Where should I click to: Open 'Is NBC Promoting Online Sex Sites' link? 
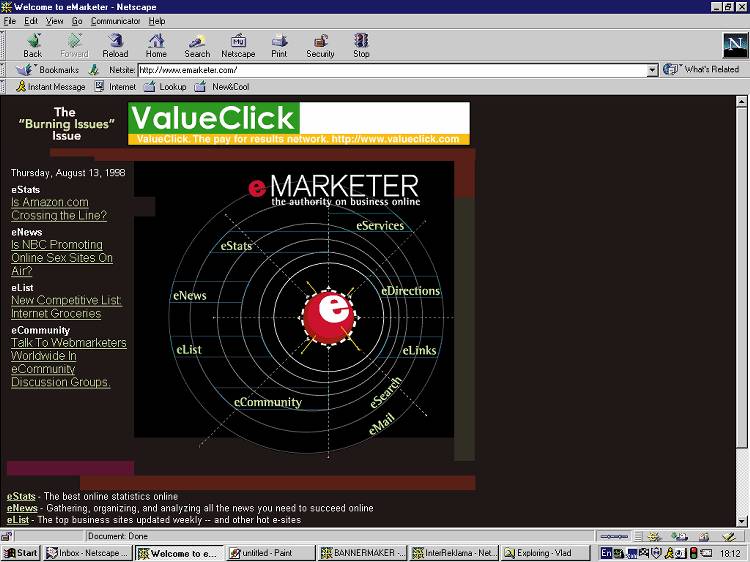[62, 257]
